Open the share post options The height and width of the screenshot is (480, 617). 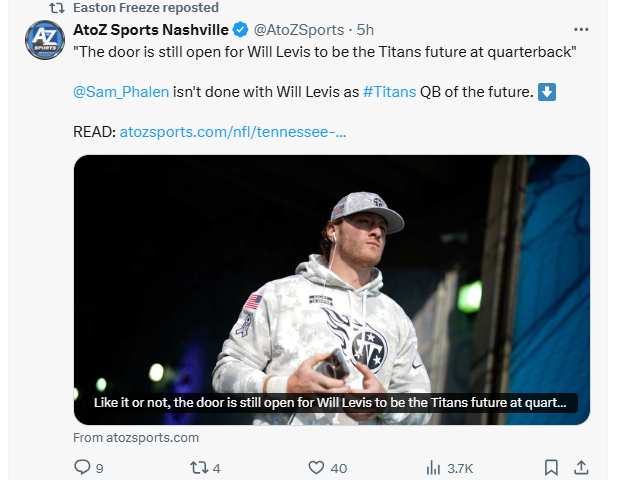581,467
